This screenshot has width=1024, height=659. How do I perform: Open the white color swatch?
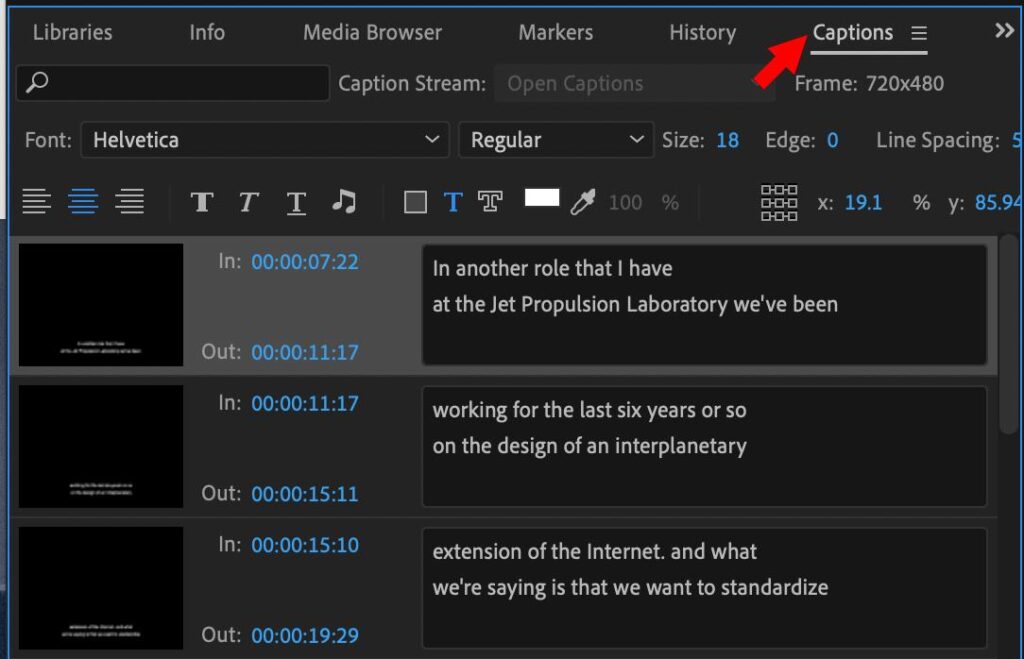(x=542, y=197)
